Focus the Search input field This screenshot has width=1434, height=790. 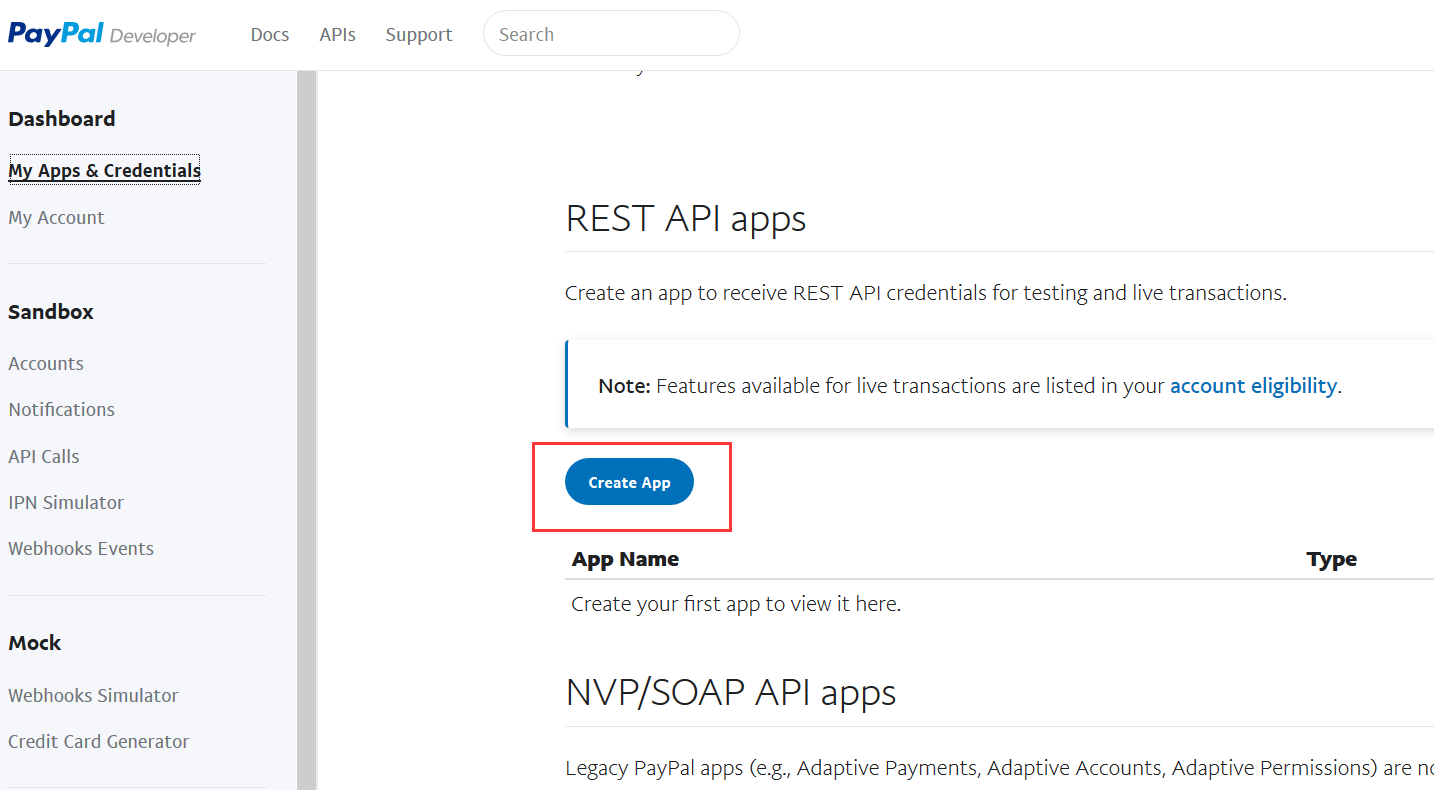611,34
